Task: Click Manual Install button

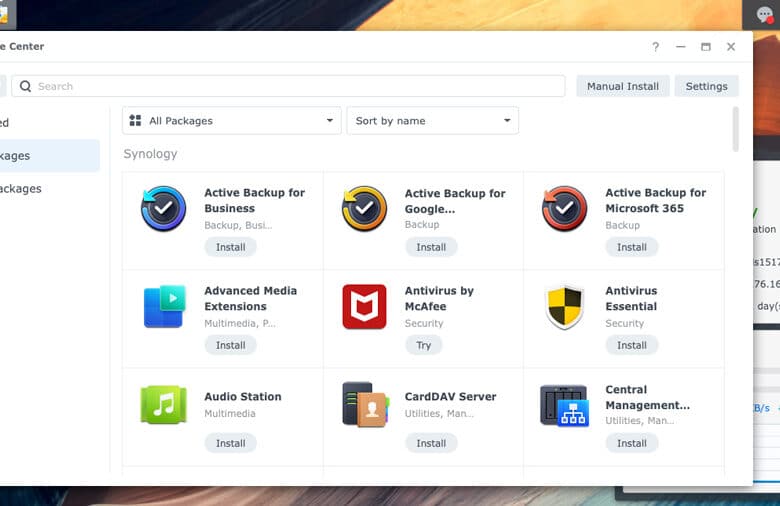Action: click(623, 86)
